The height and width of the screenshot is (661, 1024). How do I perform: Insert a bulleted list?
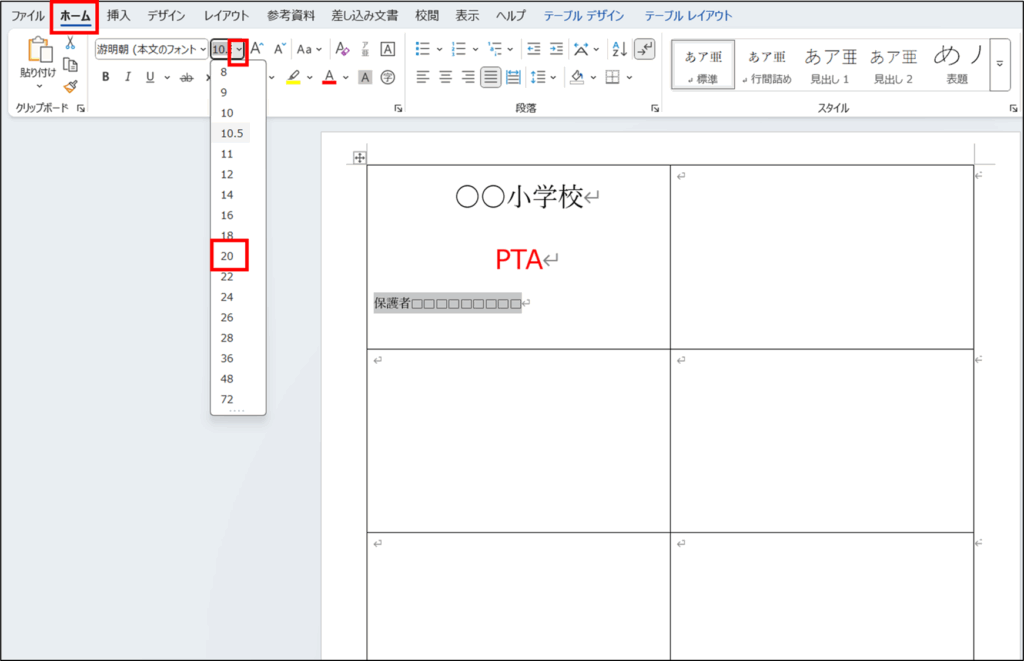(423, 49)
